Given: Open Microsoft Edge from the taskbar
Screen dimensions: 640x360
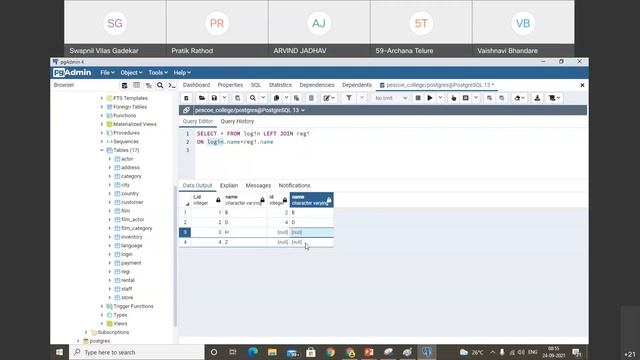Looking at the screenshot, I should 253,352.
